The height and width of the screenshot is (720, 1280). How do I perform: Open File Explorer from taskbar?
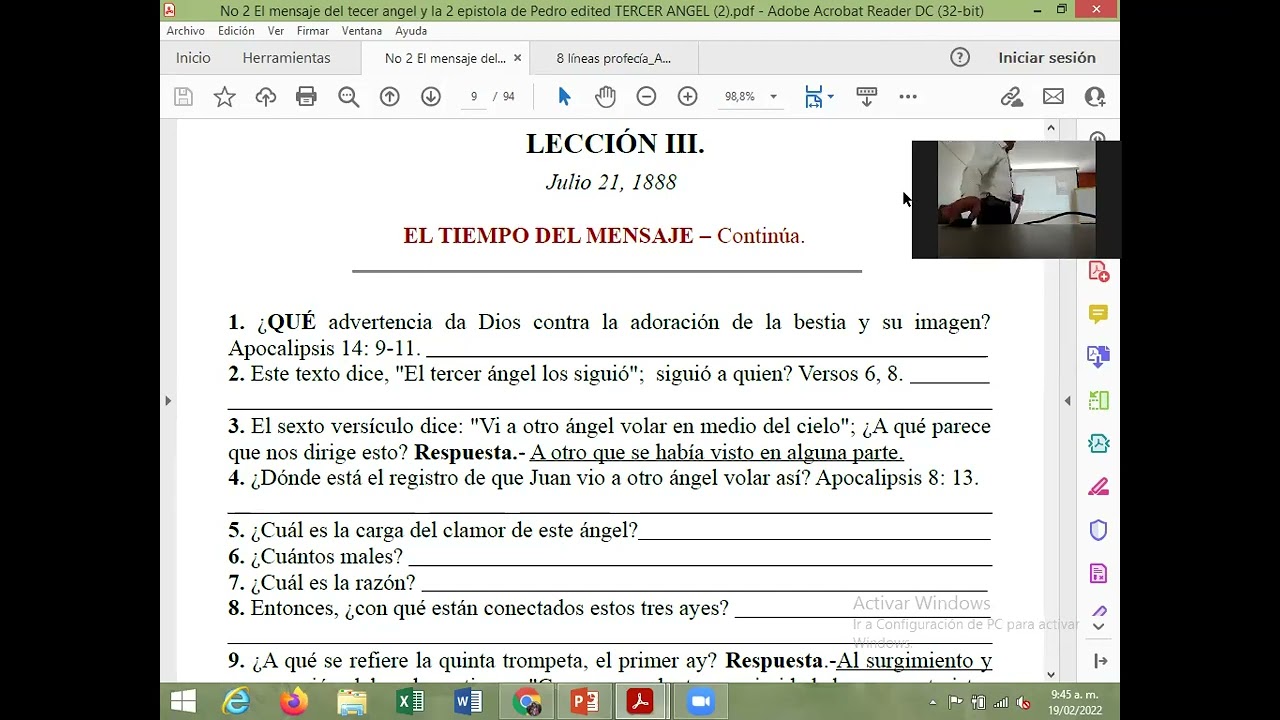tap(352, 702)
